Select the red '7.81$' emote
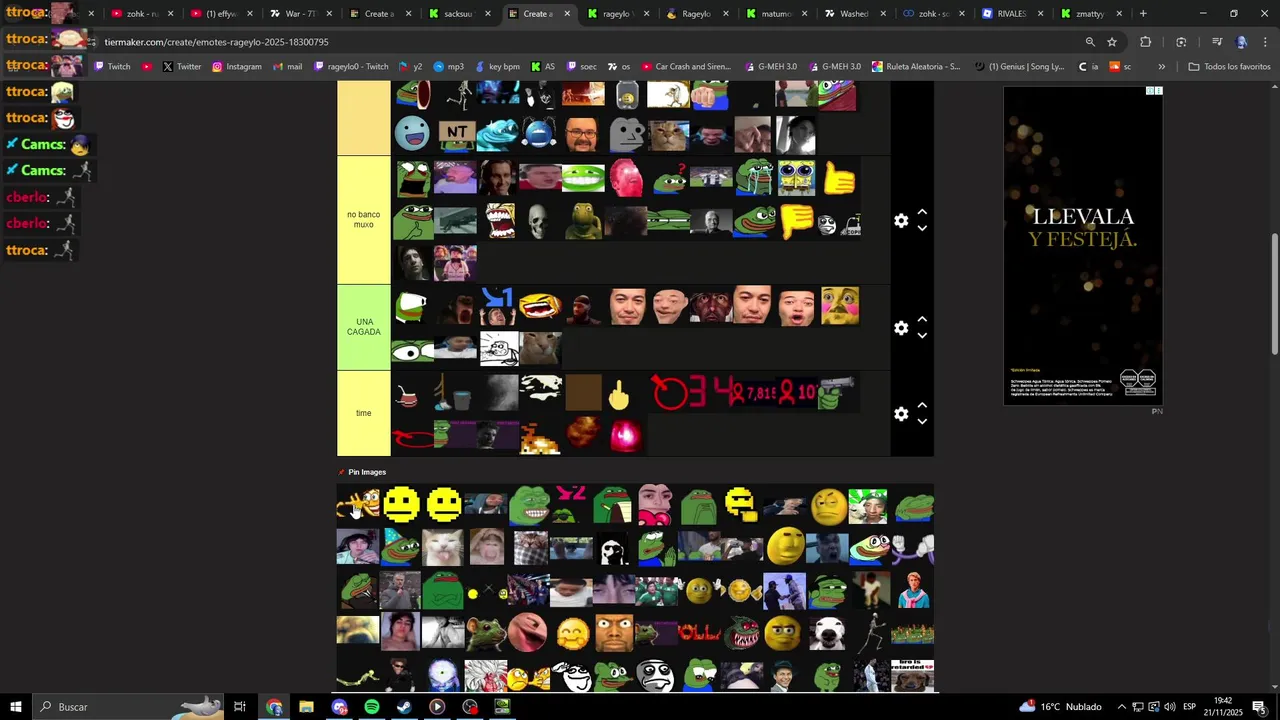 click(x=755, y=393)
